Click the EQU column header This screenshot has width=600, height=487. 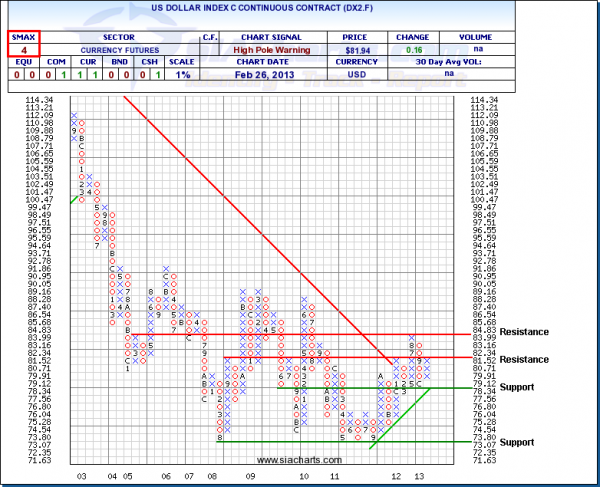(x=11, y=61)
